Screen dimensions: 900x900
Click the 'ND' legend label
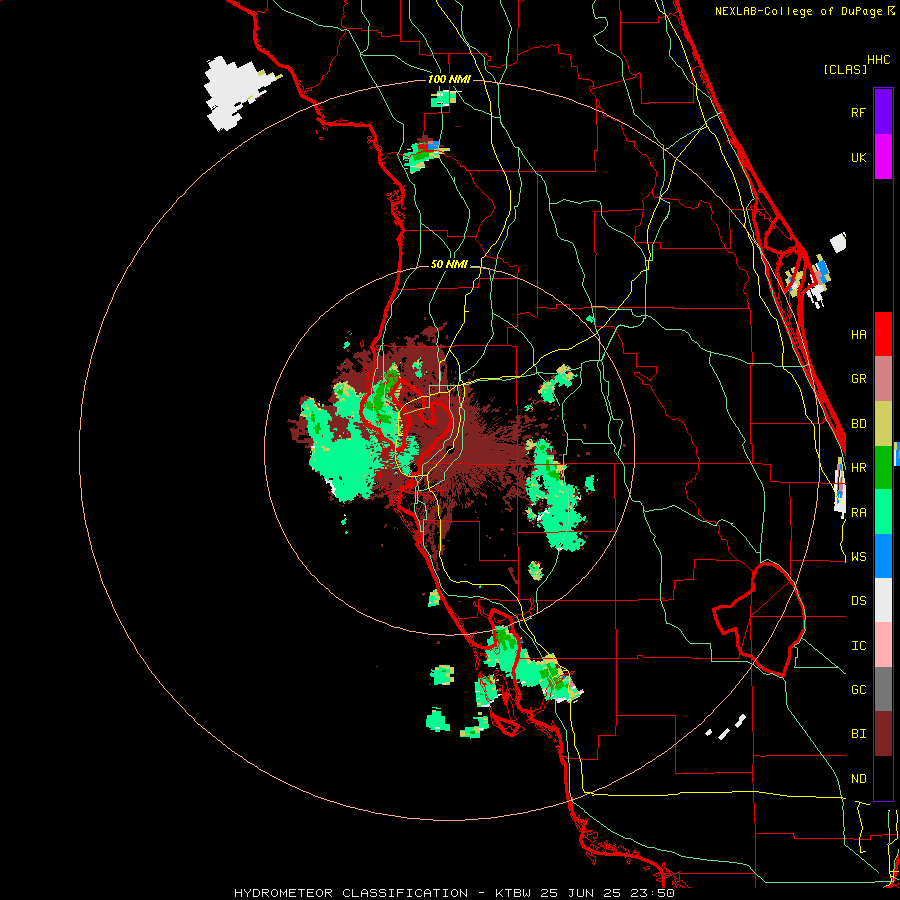pyautogui.click(x=858, y=779)
